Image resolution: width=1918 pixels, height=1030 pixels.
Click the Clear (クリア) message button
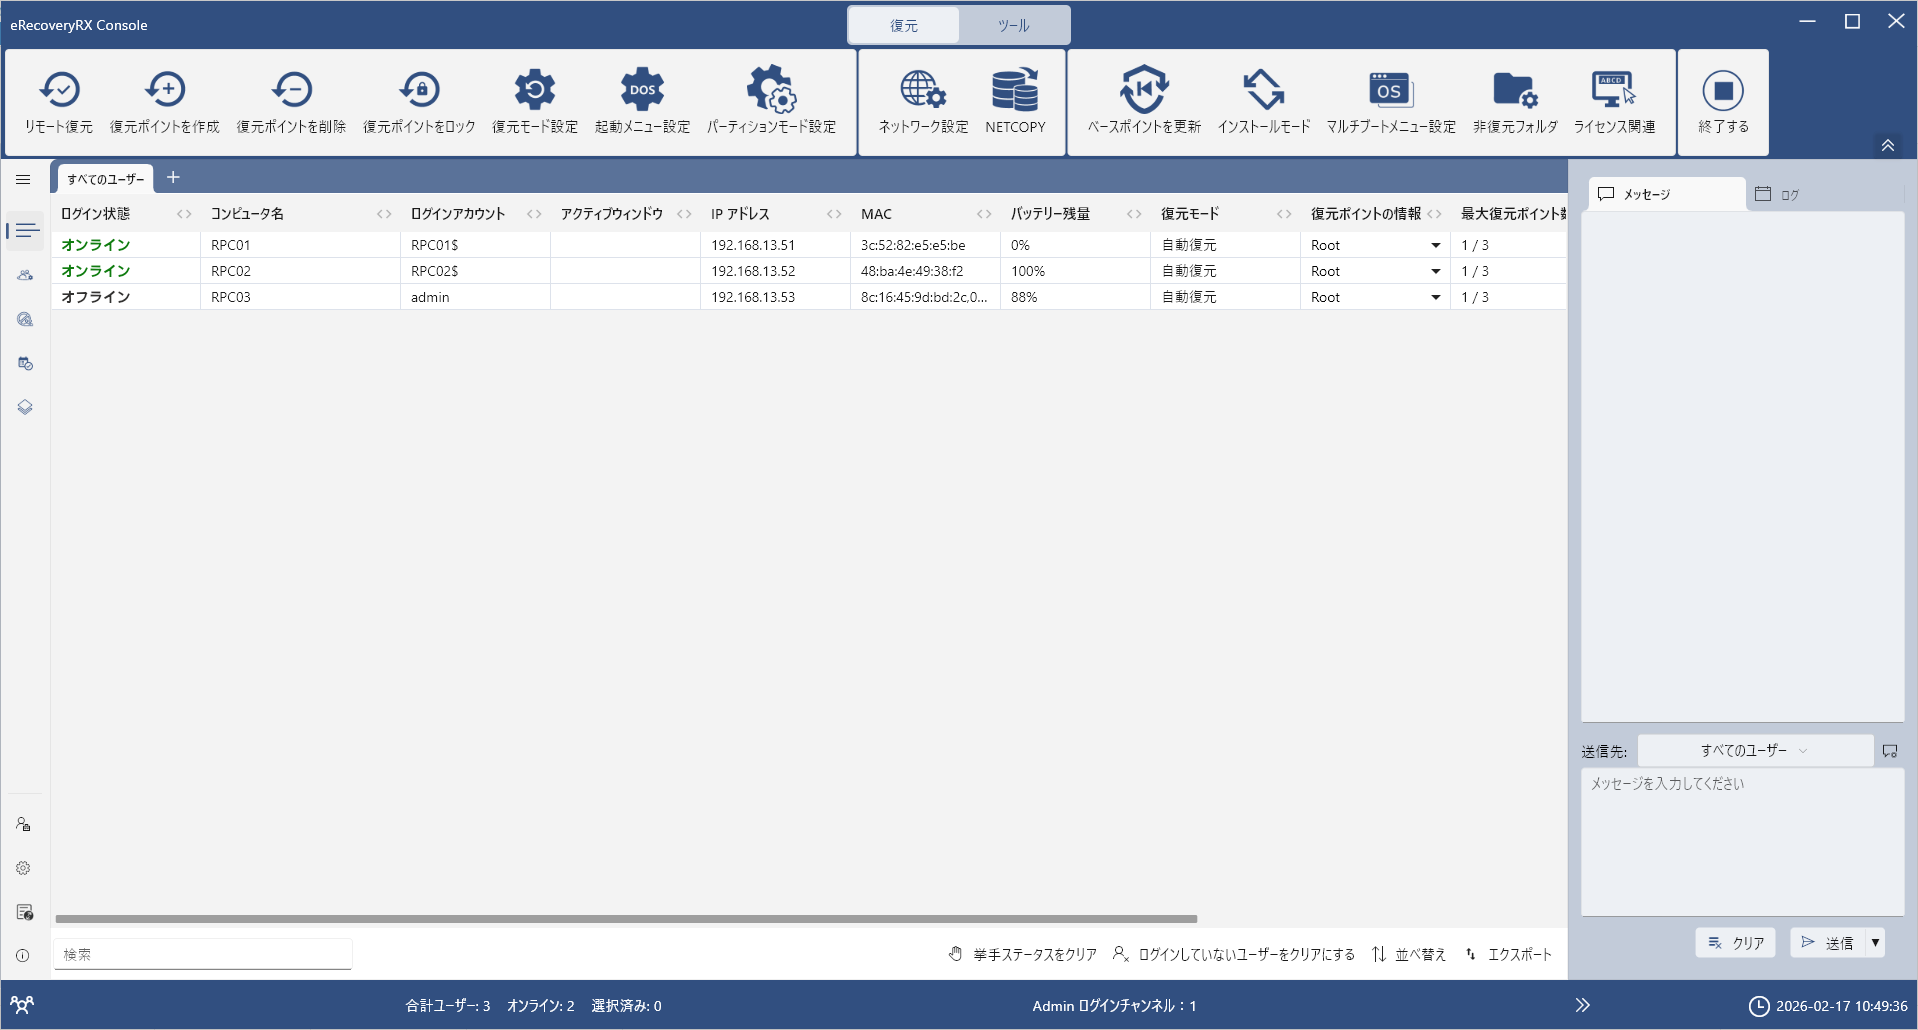click(1736, 943)
